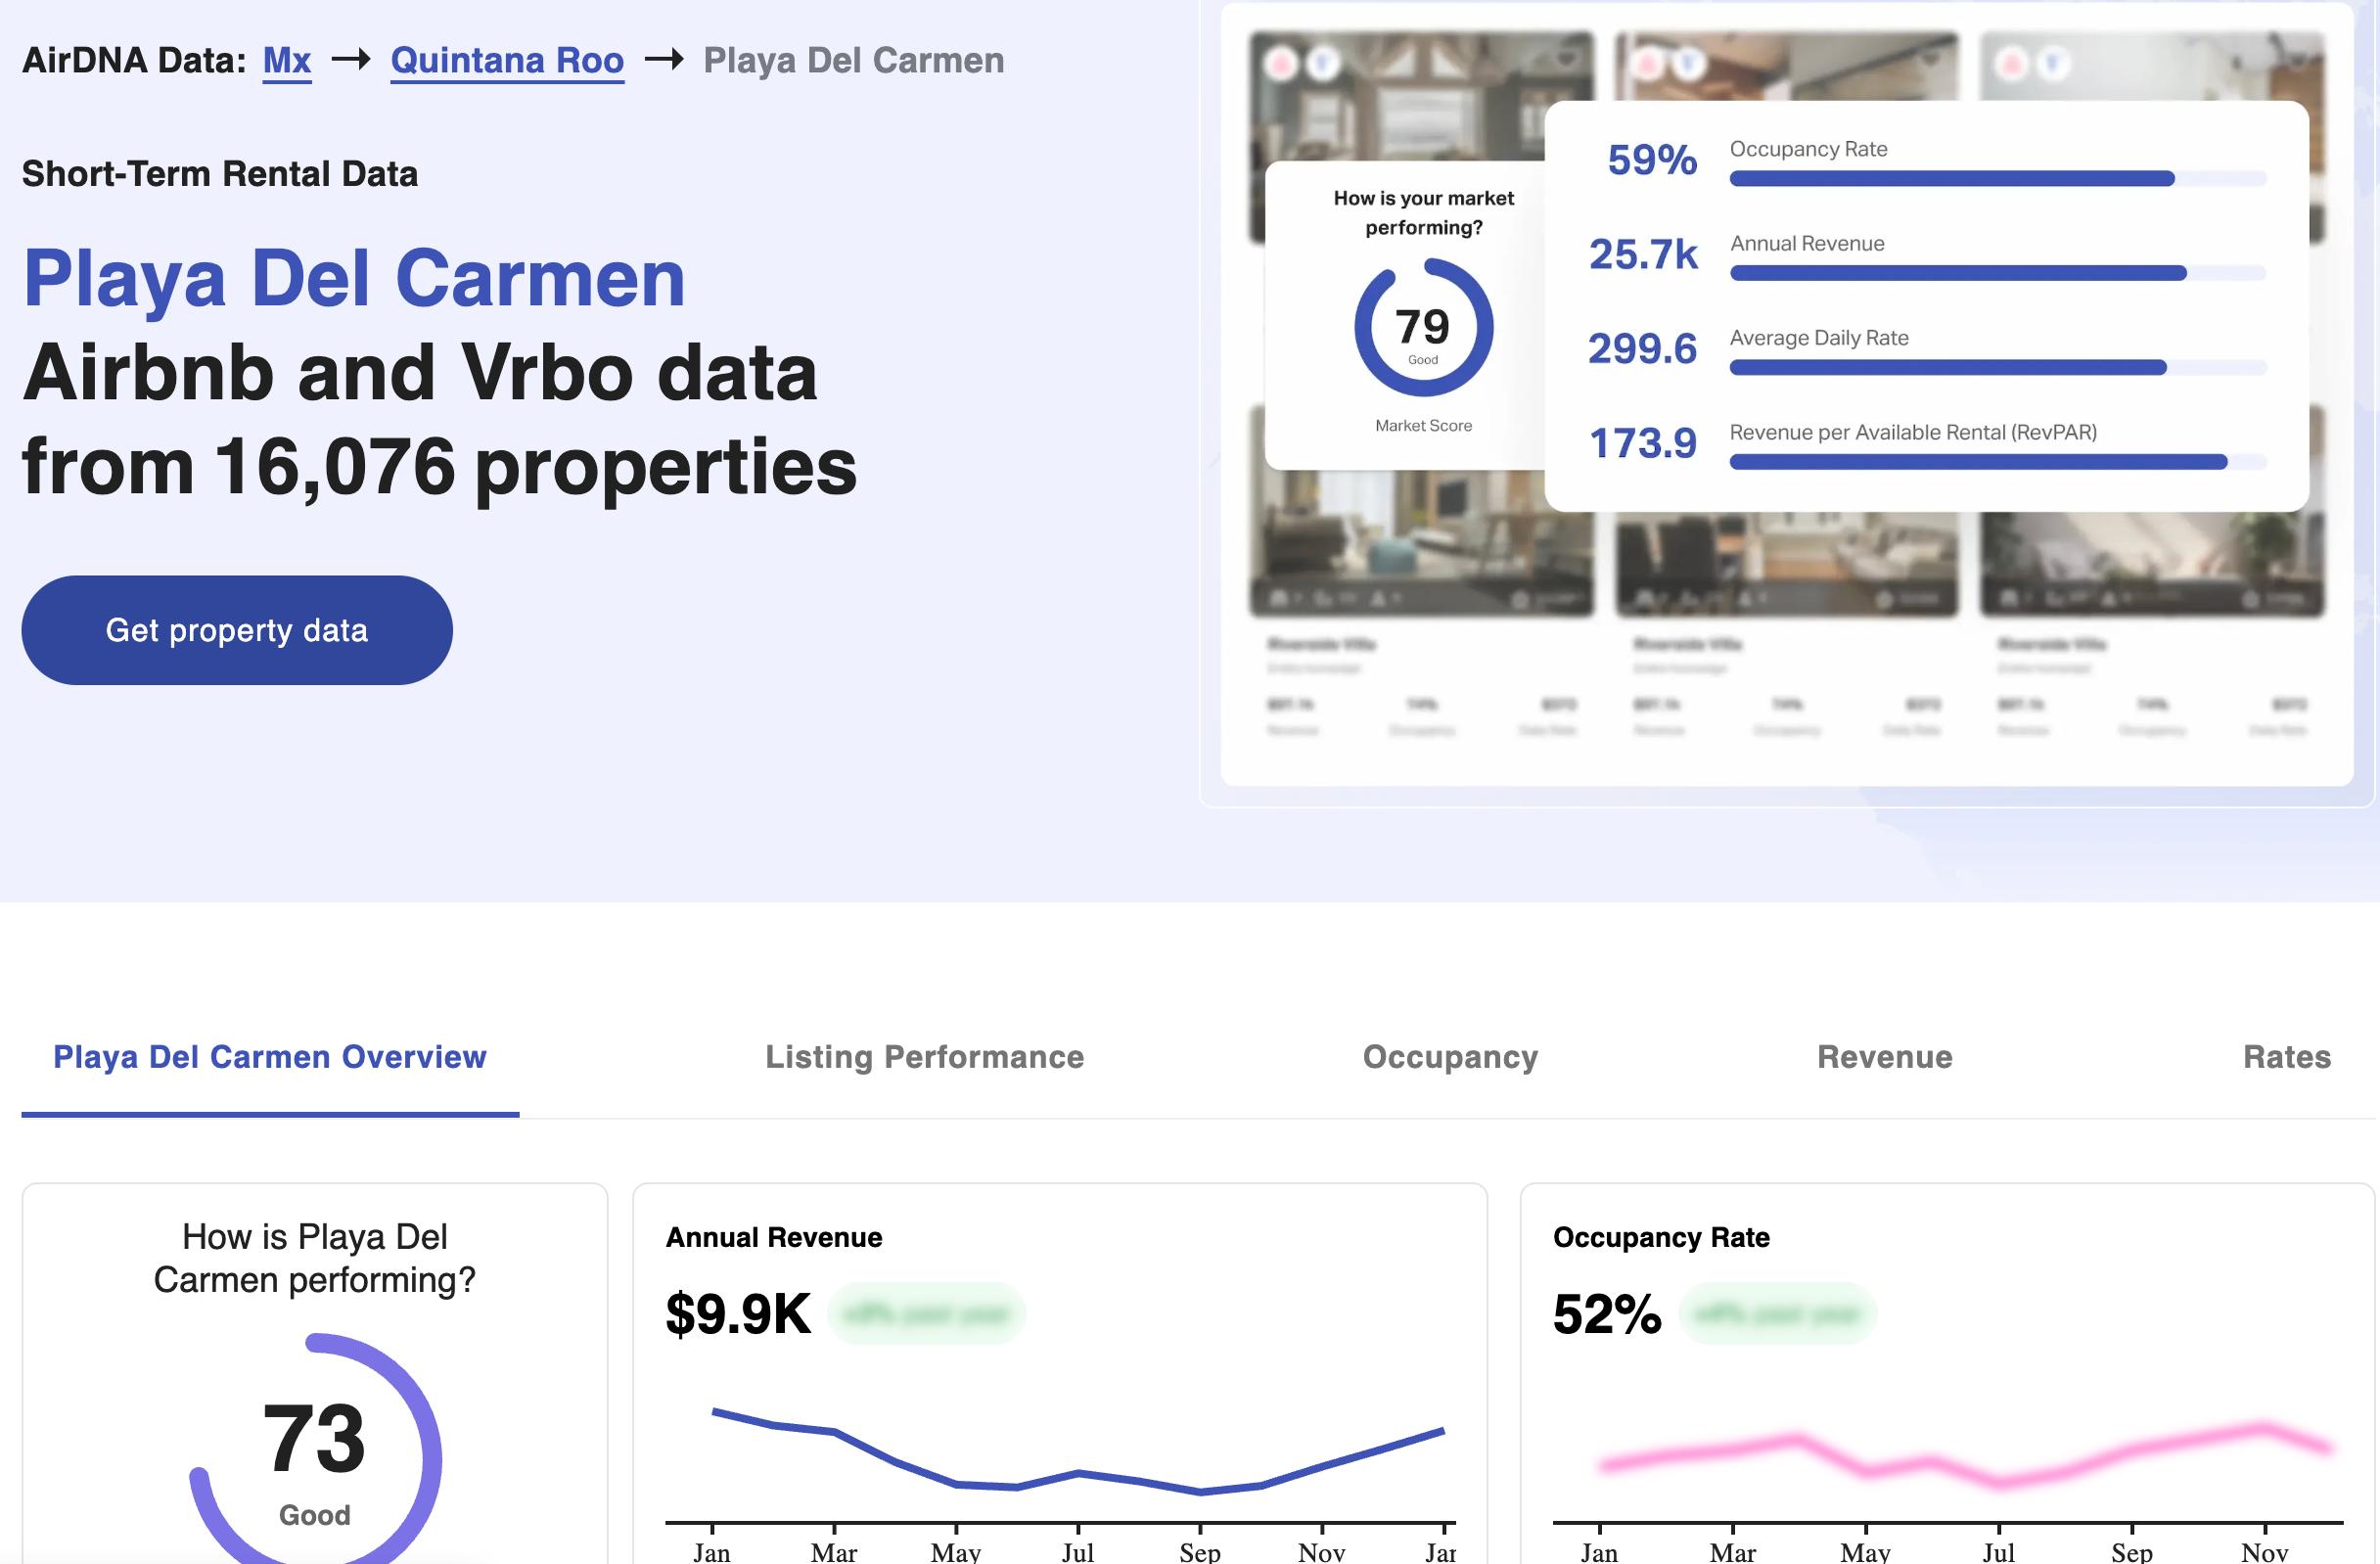
Task: Open the Occupancy tab
Action: [1450, 1057]
